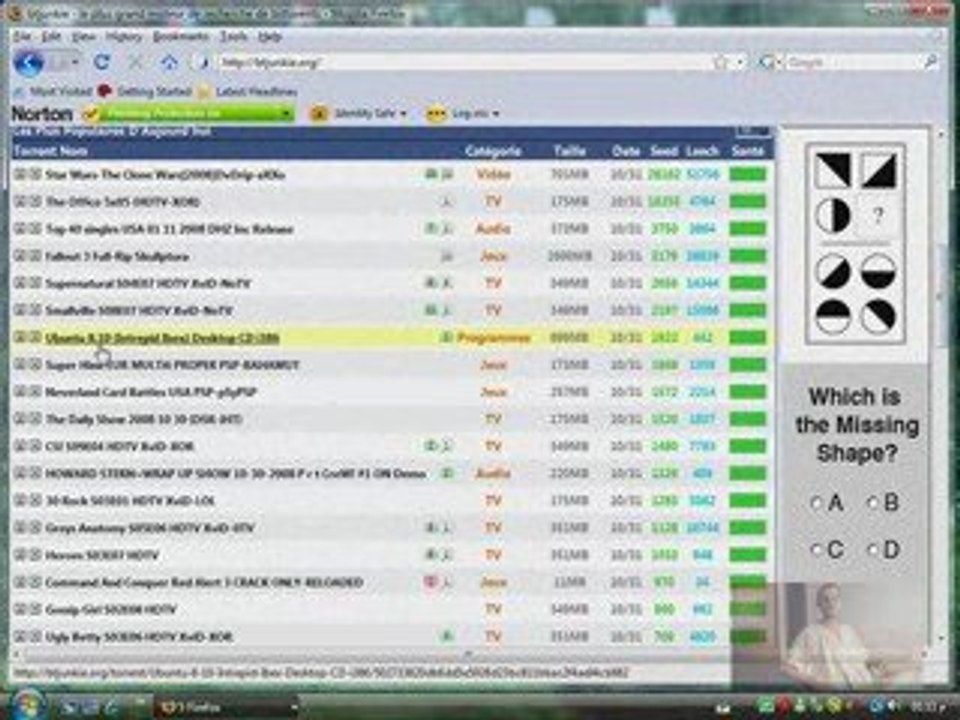Click leftmost icon before Star Wars torrent
Image resolution: width=960 pixels, height=720 pixels.
tap(20, 174)
